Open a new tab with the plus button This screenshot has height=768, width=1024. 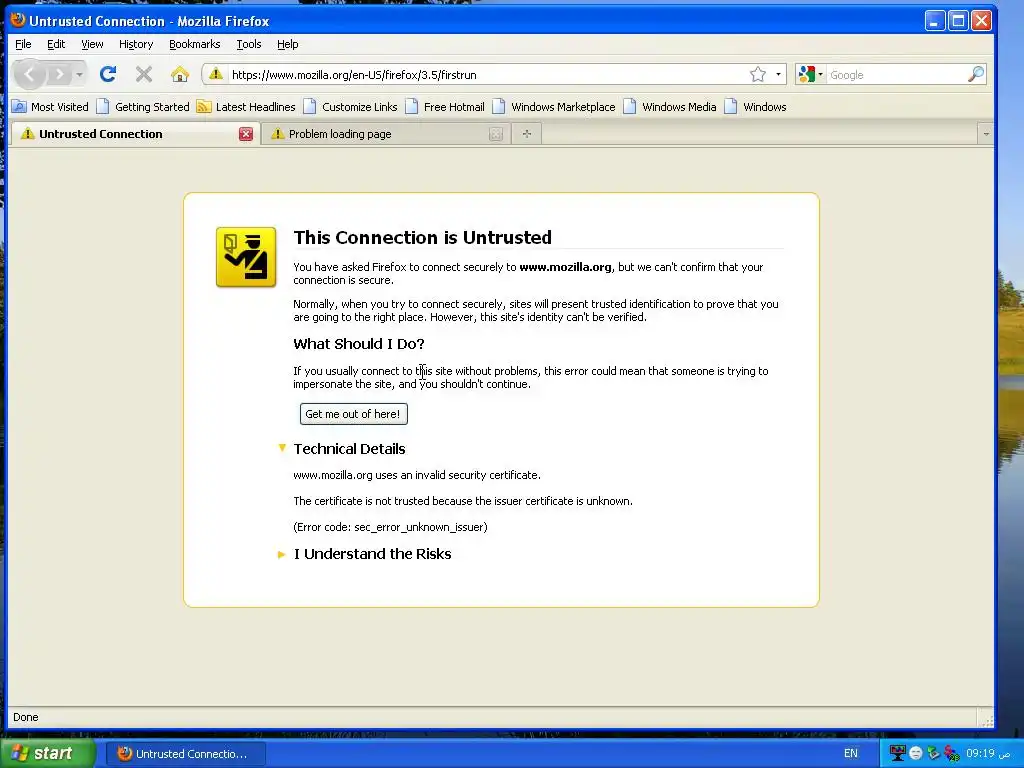(x=527, y=134)
